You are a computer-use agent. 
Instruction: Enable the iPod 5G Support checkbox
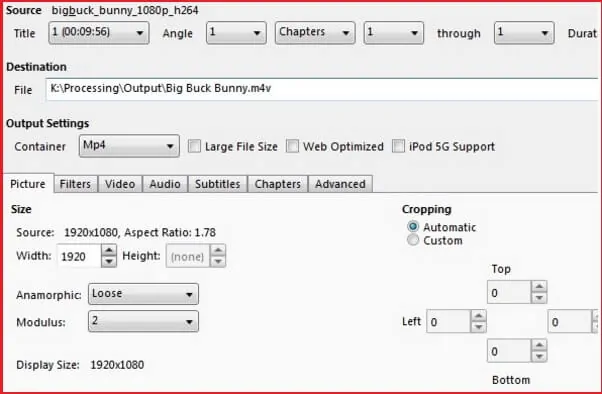point(398,146)
